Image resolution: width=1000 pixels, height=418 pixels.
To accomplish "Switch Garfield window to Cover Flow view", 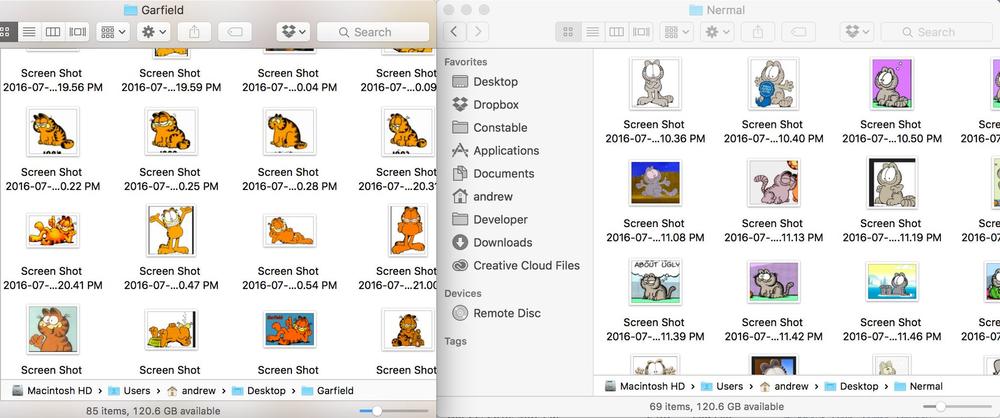I will pos(78,31).
